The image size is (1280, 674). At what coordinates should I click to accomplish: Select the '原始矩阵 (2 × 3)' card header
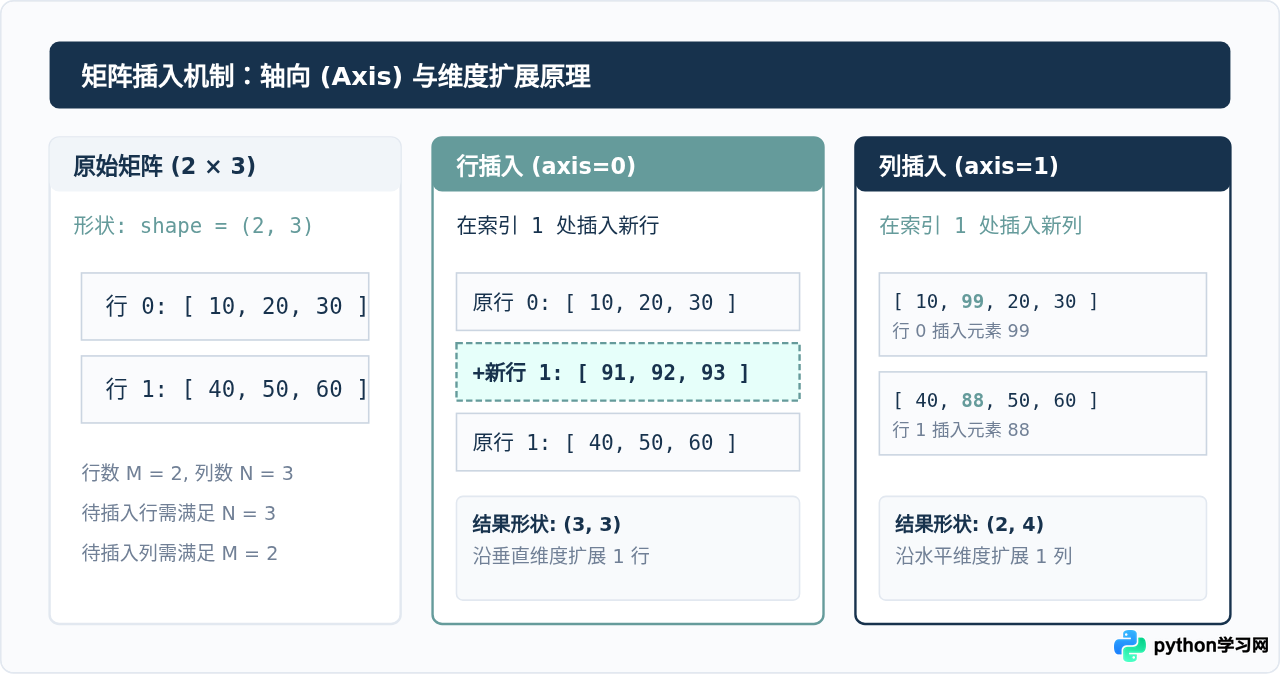click(225, 164)
